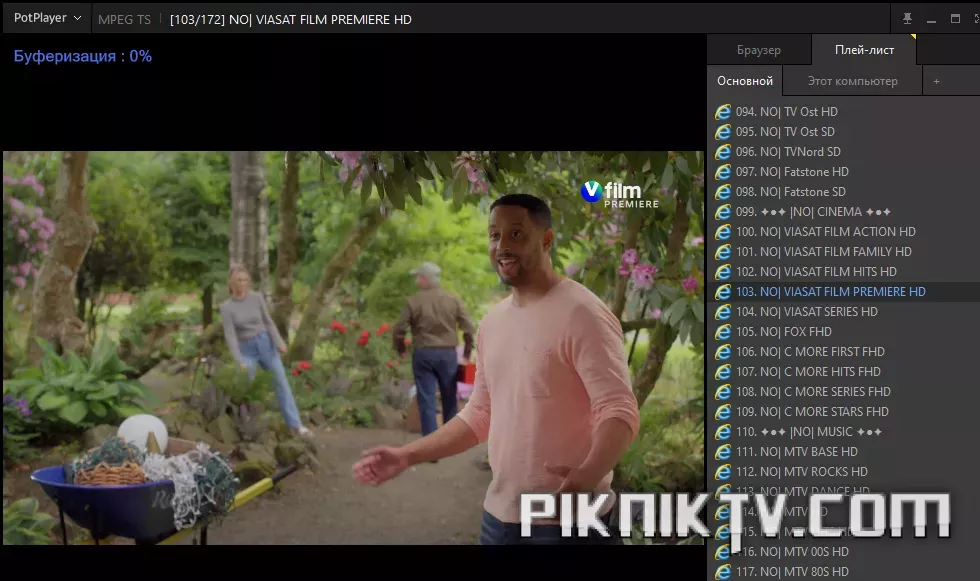Click the icon beside C MORE HITS FHD
980x581 pixels.
(x=723, y=372)
